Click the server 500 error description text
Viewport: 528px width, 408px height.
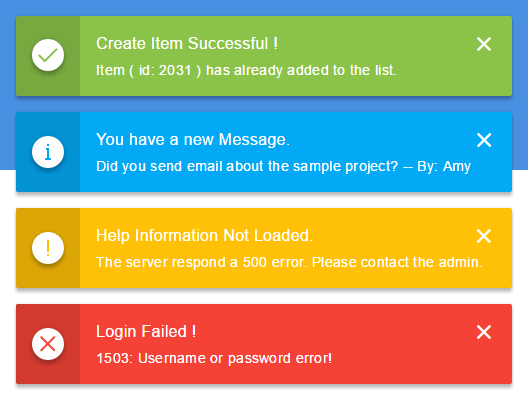tap(289, 263)
